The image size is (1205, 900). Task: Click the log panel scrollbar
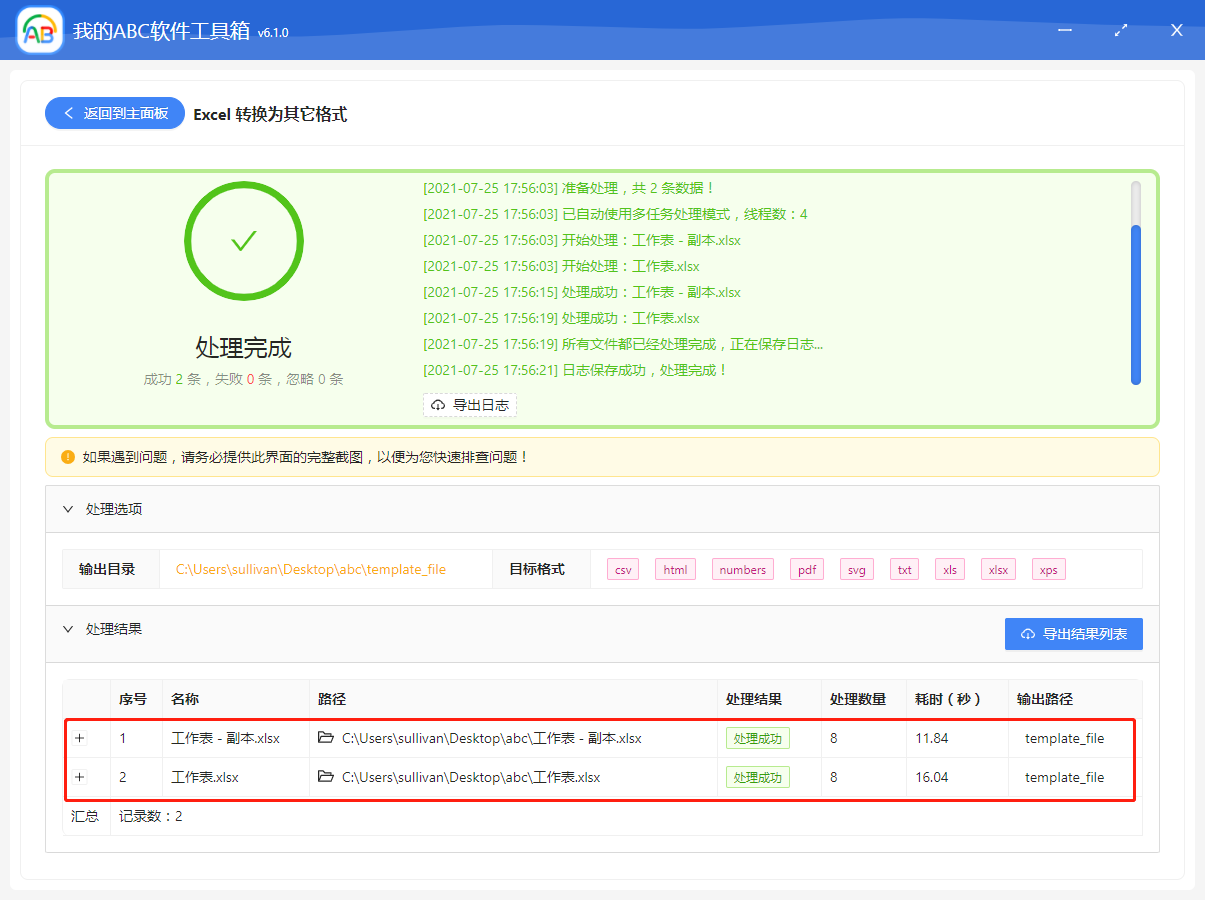(1136, 300)
